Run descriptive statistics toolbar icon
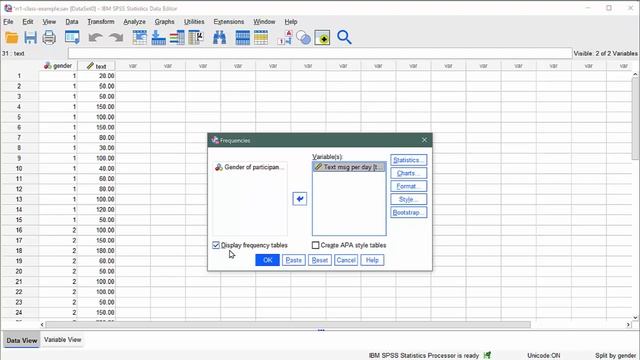640x360 pixels. tap(196, 38)
